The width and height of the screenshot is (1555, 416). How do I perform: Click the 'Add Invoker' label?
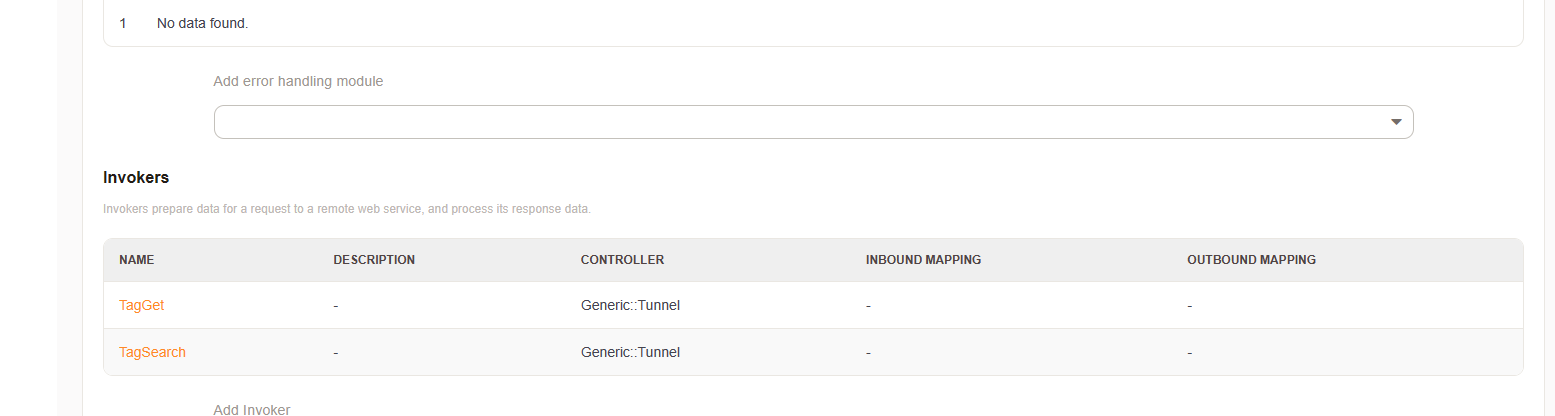coord(252,409)
